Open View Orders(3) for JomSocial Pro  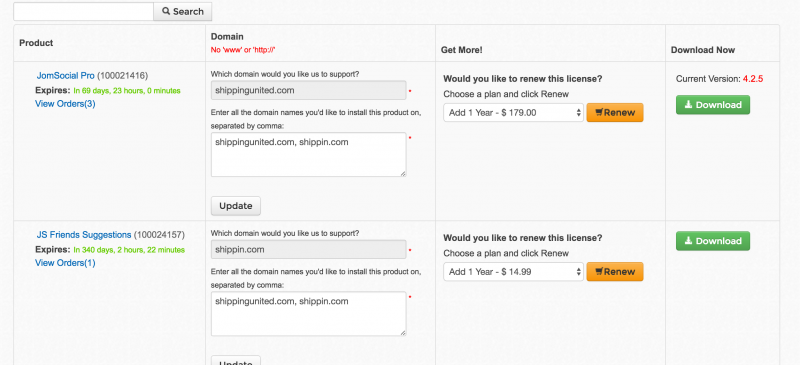pyautogui.click(x=65, y=104)
